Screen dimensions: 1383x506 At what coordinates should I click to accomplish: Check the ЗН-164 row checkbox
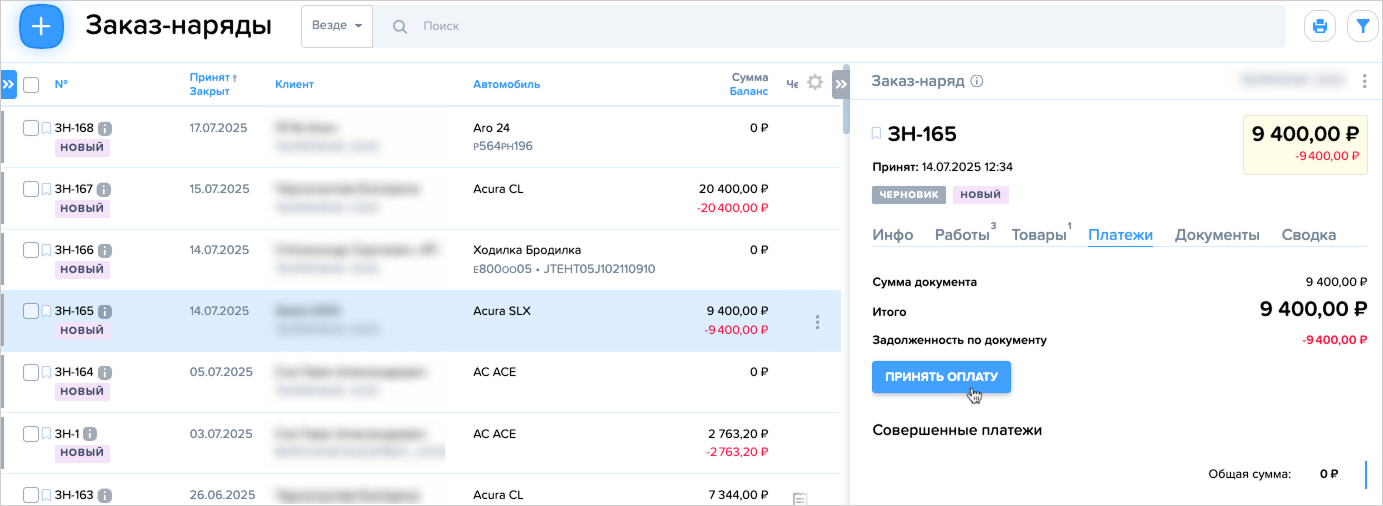coord(31,372)
